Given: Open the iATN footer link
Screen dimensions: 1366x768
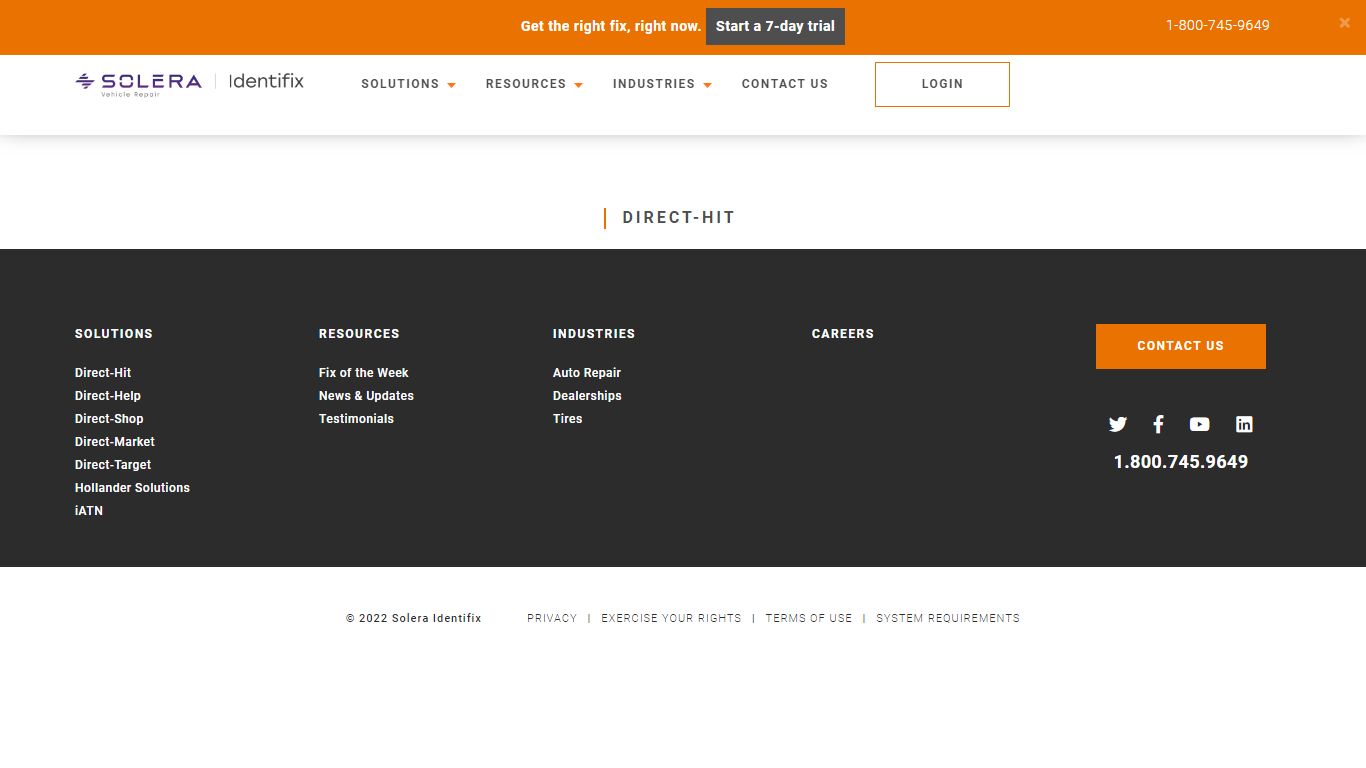Looking at the screenshot, I should tap(89, 511).
